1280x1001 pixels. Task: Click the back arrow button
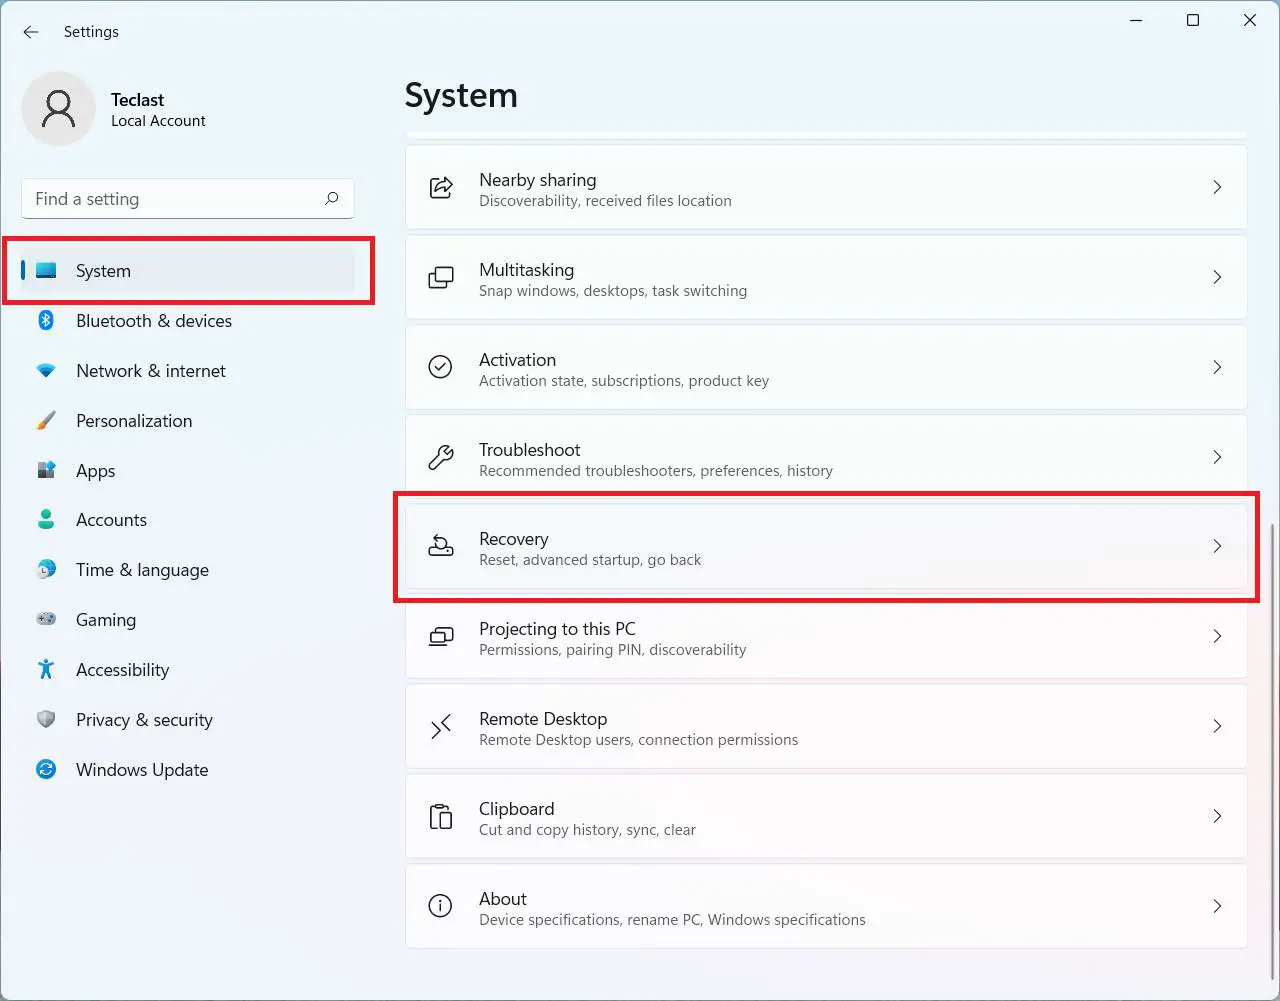click(30, 31)
